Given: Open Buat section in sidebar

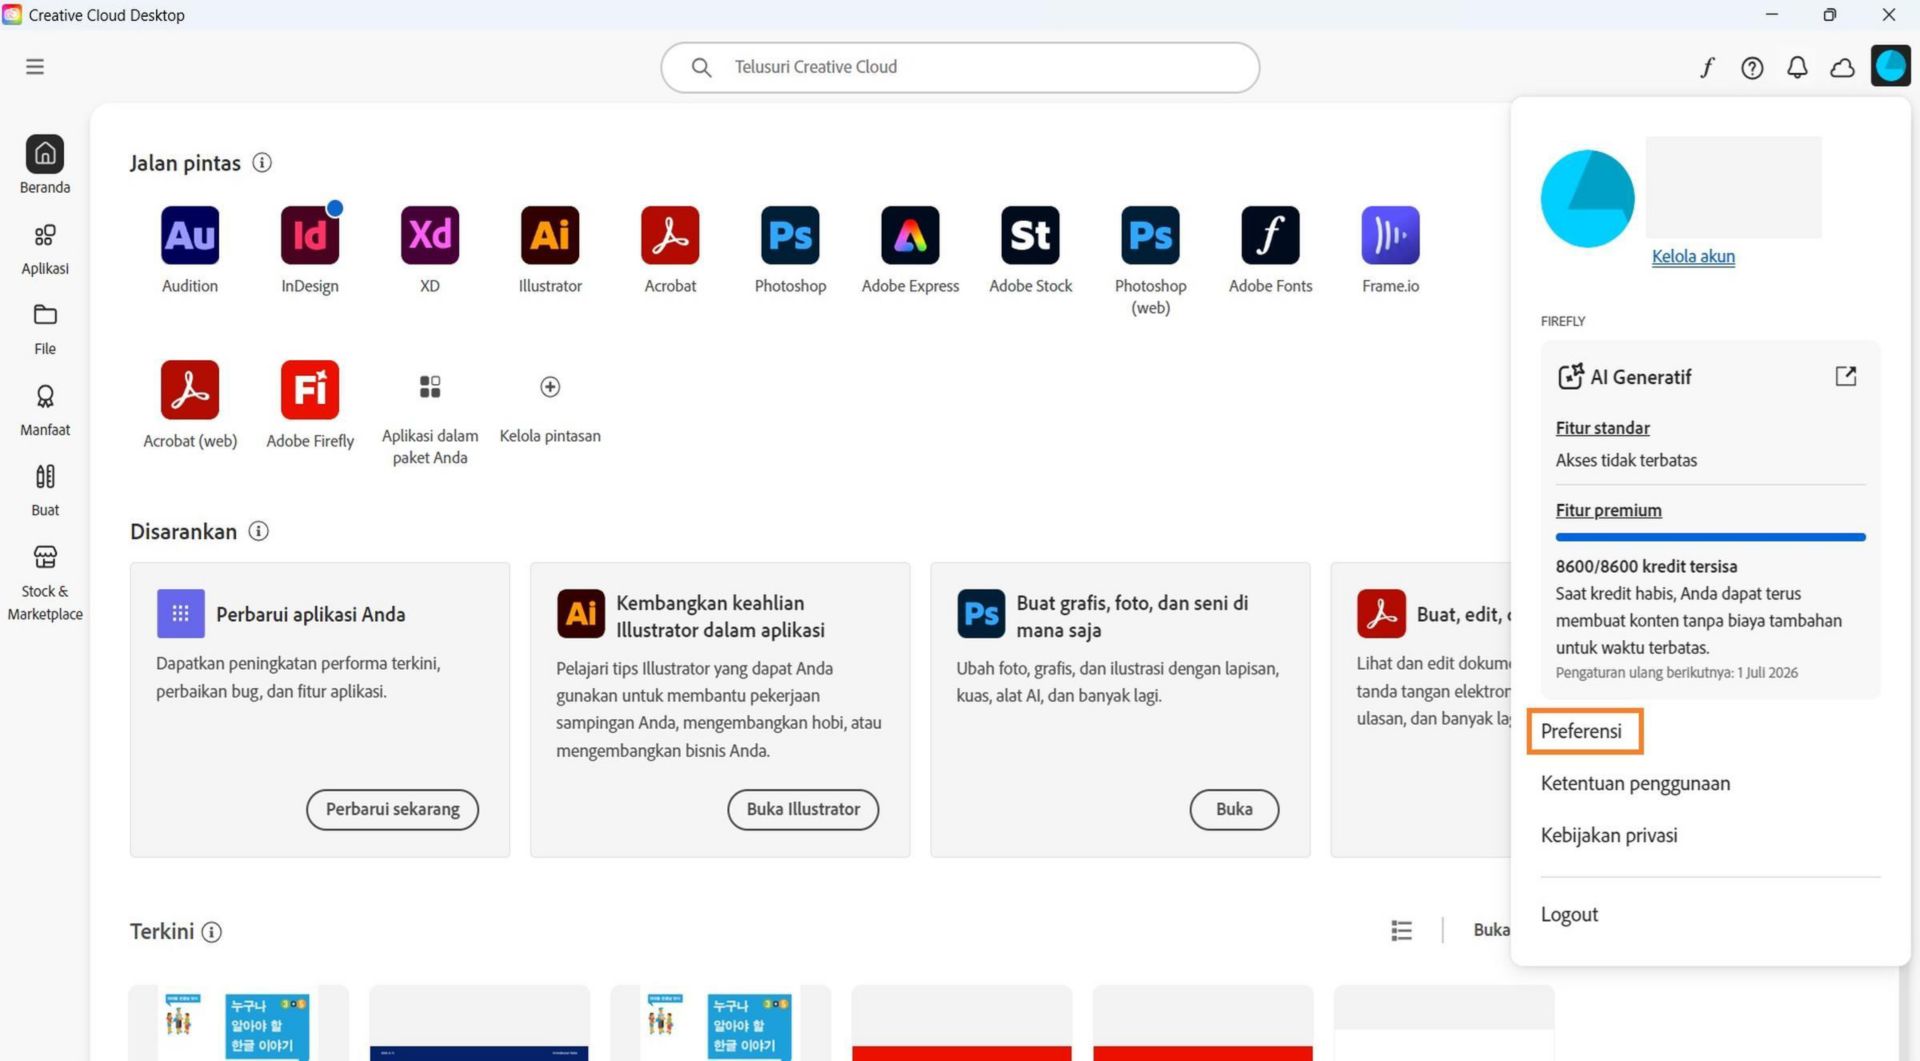Looking at the screenshot, I should click(x=45, y=490).
